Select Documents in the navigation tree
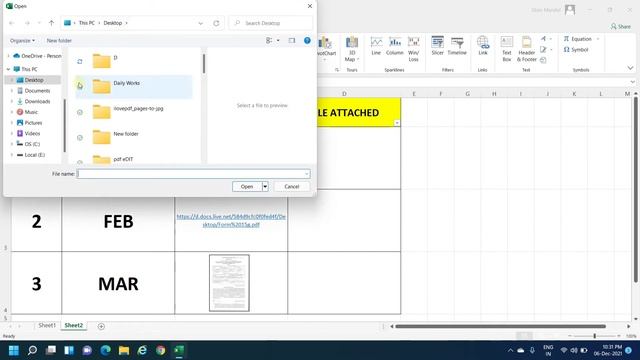 (x=37, y=91)
